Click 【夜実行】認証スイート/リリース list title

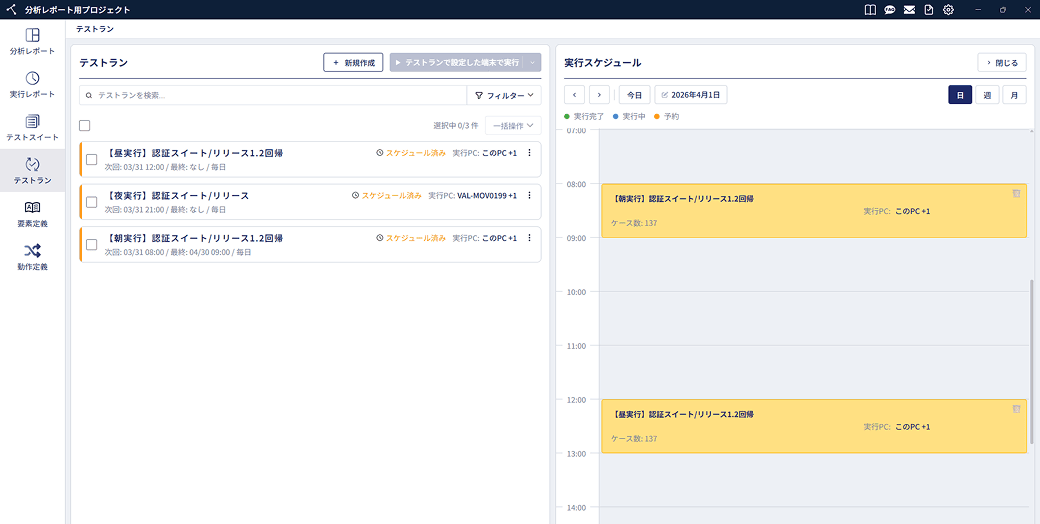177,196
